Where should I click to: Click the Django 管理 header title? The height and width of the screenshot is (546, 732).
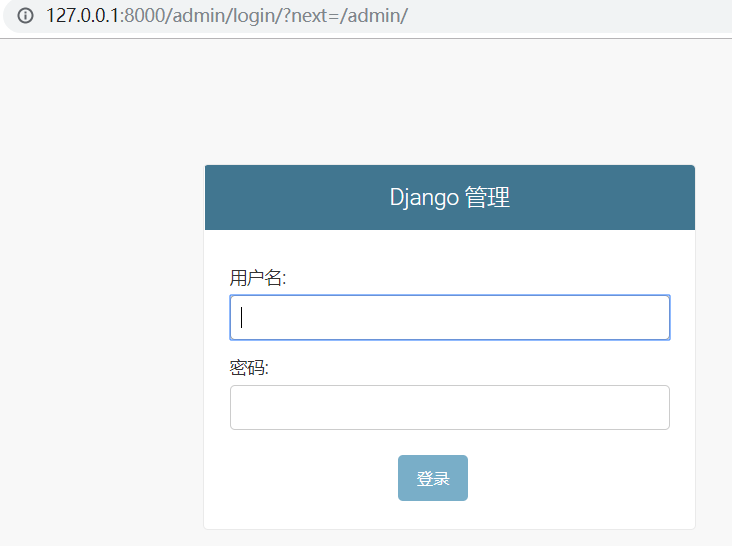click(450, 197)
